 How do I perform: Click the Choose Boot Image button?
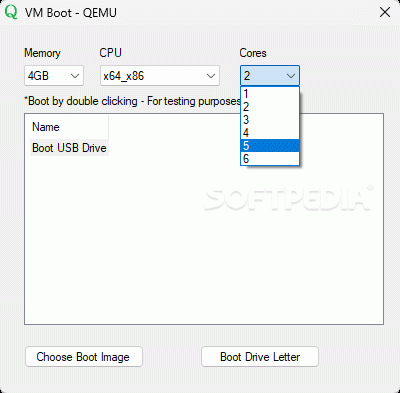pos(84,357)
